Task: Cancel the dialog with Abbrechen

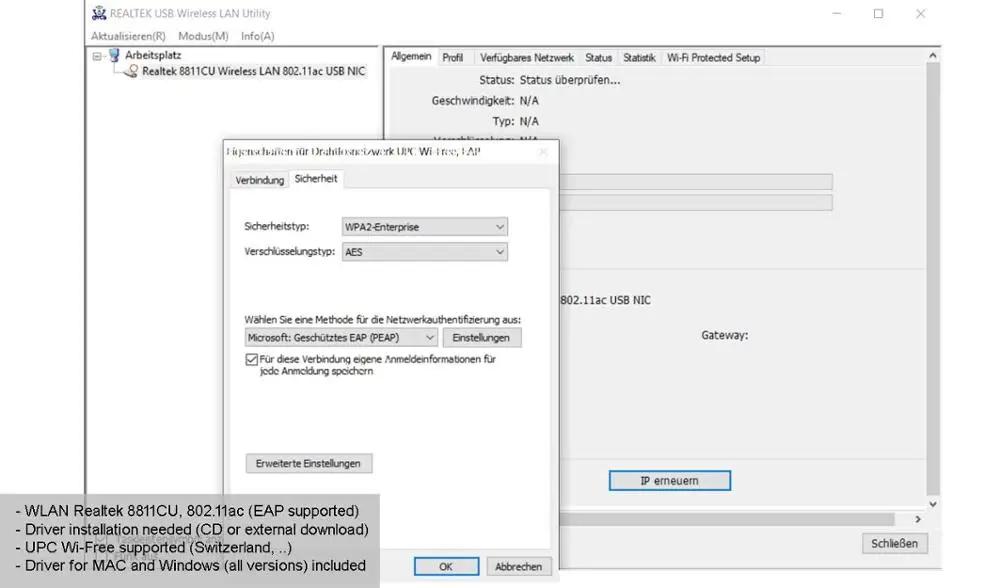Action: pyautogui.click(x=518, y=566)
